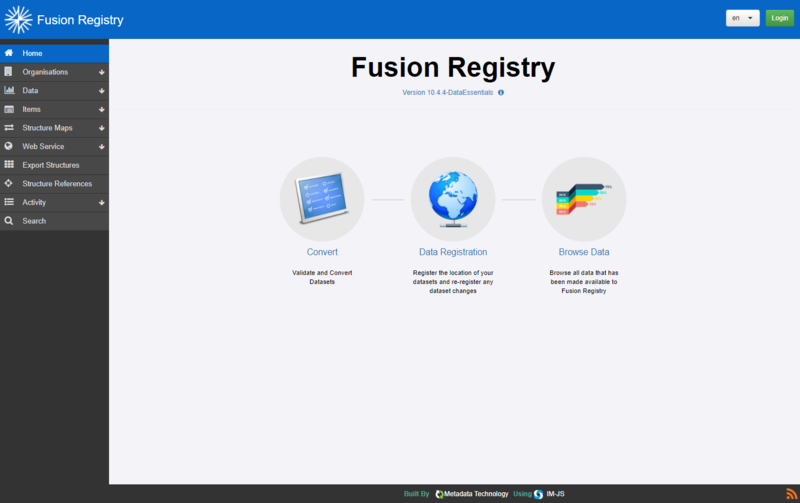The width and height of the screenshot is (800, 503).
Task: Click the Version 10.4.4-DataEssentials link
Action: coord(447,92)
